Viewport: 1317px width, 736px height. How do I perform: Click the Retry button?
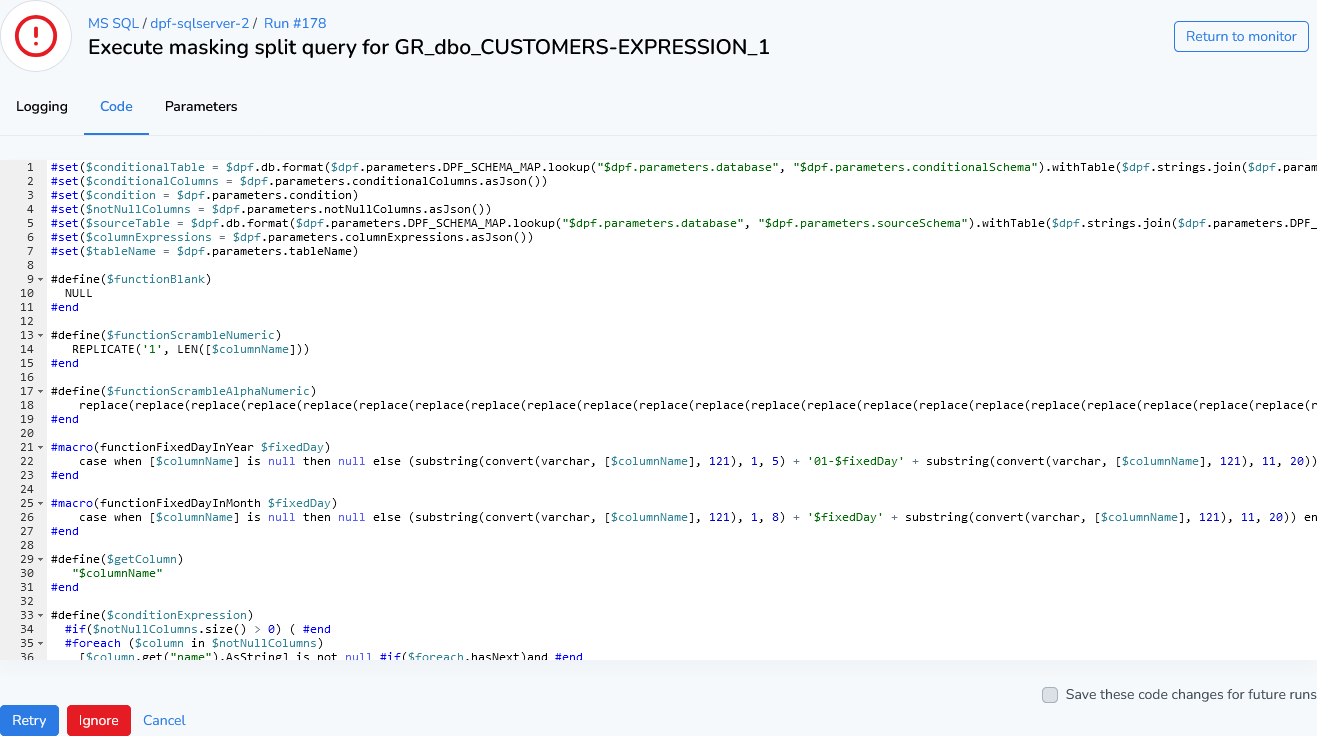pos(29,720)
